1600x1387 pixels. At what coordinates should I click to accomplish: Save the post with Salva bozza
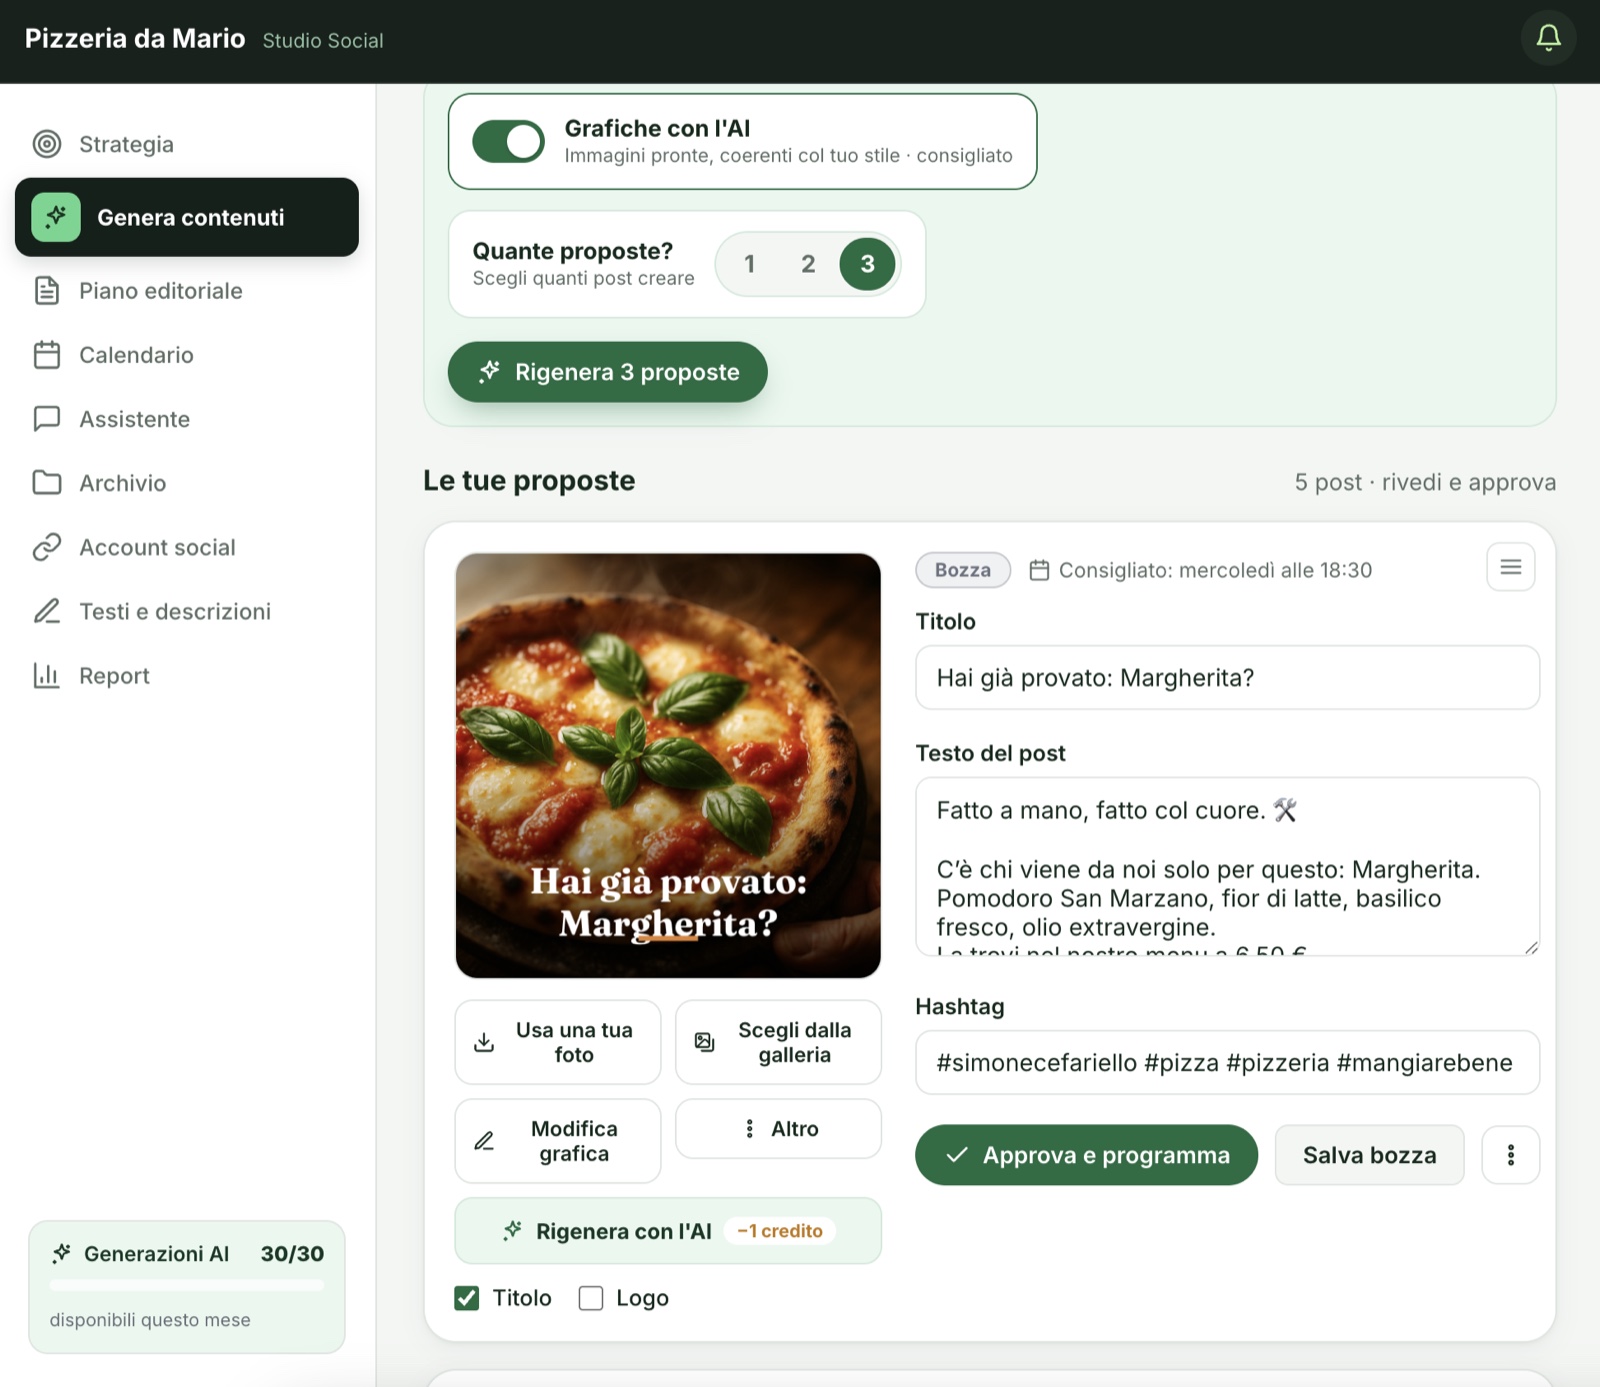1369,1155
